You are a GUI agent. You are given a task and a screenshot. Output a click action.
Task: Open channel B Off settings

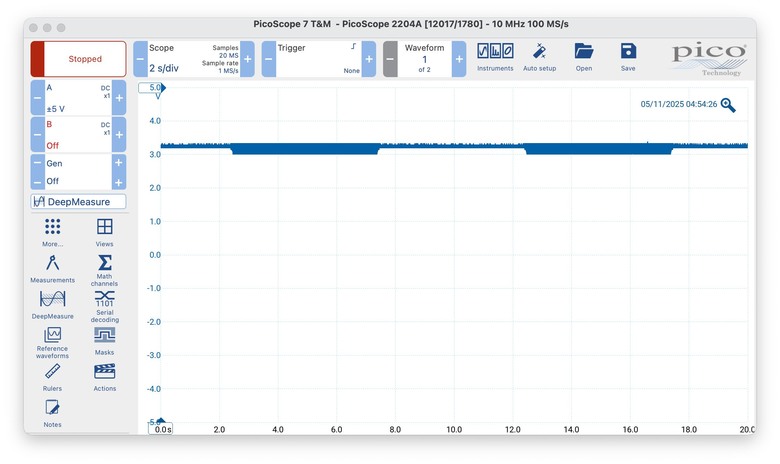pyautogui.click(x=78, y=134)
